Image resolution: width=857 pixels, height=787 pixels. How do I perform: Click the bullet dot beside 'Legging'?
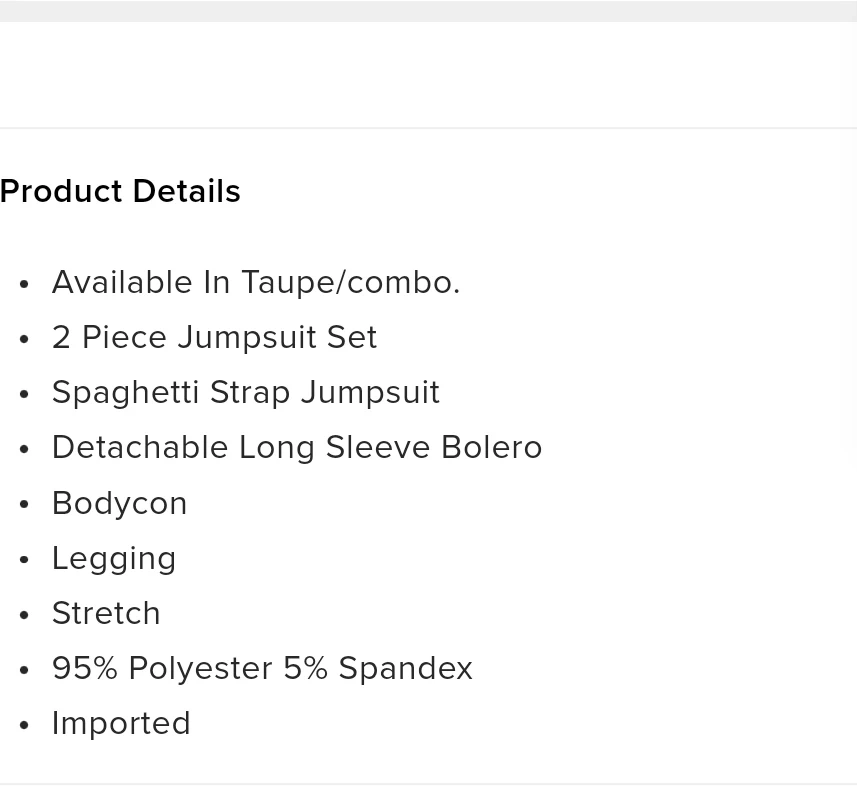(x=24, y=560)
